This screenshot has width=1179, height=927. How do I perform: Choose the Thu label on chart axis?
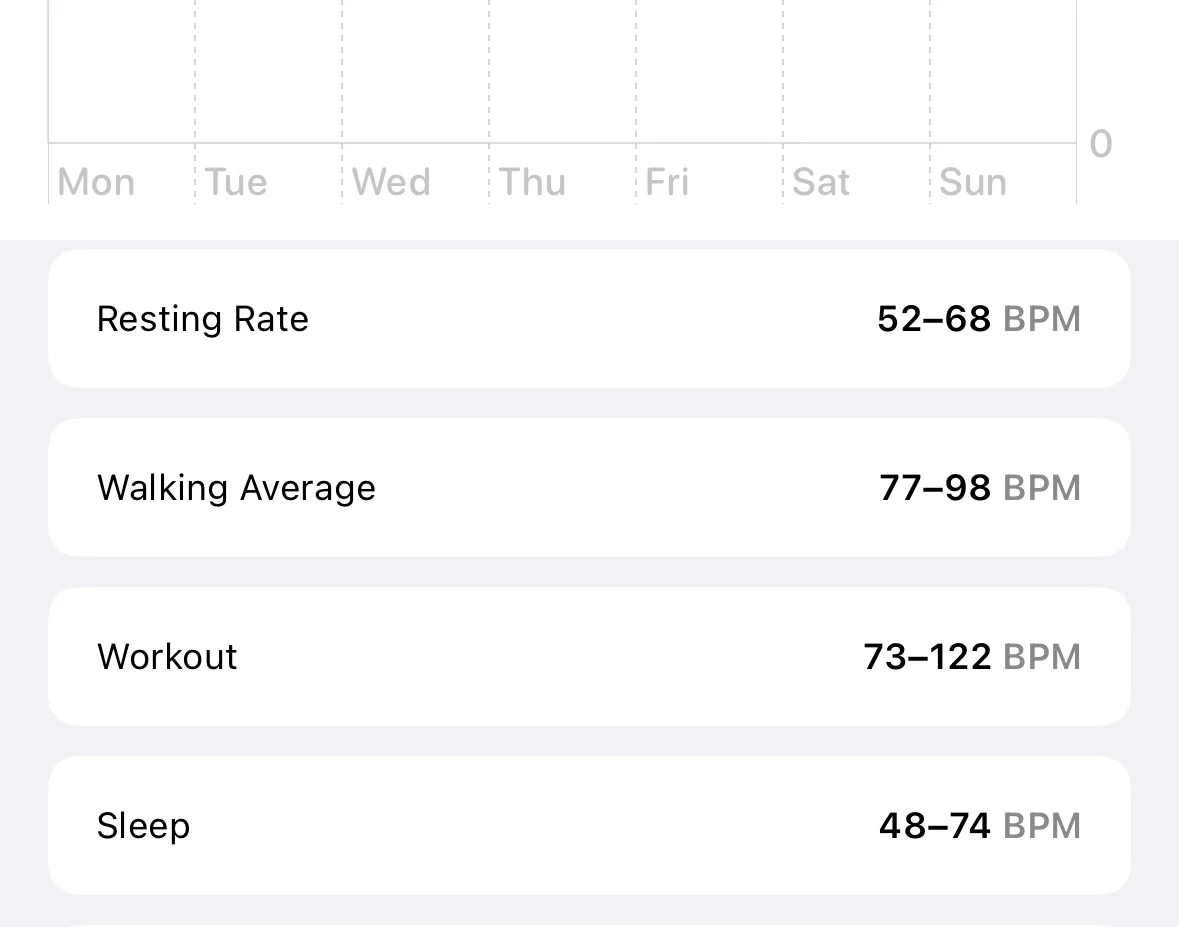point(533,182)
